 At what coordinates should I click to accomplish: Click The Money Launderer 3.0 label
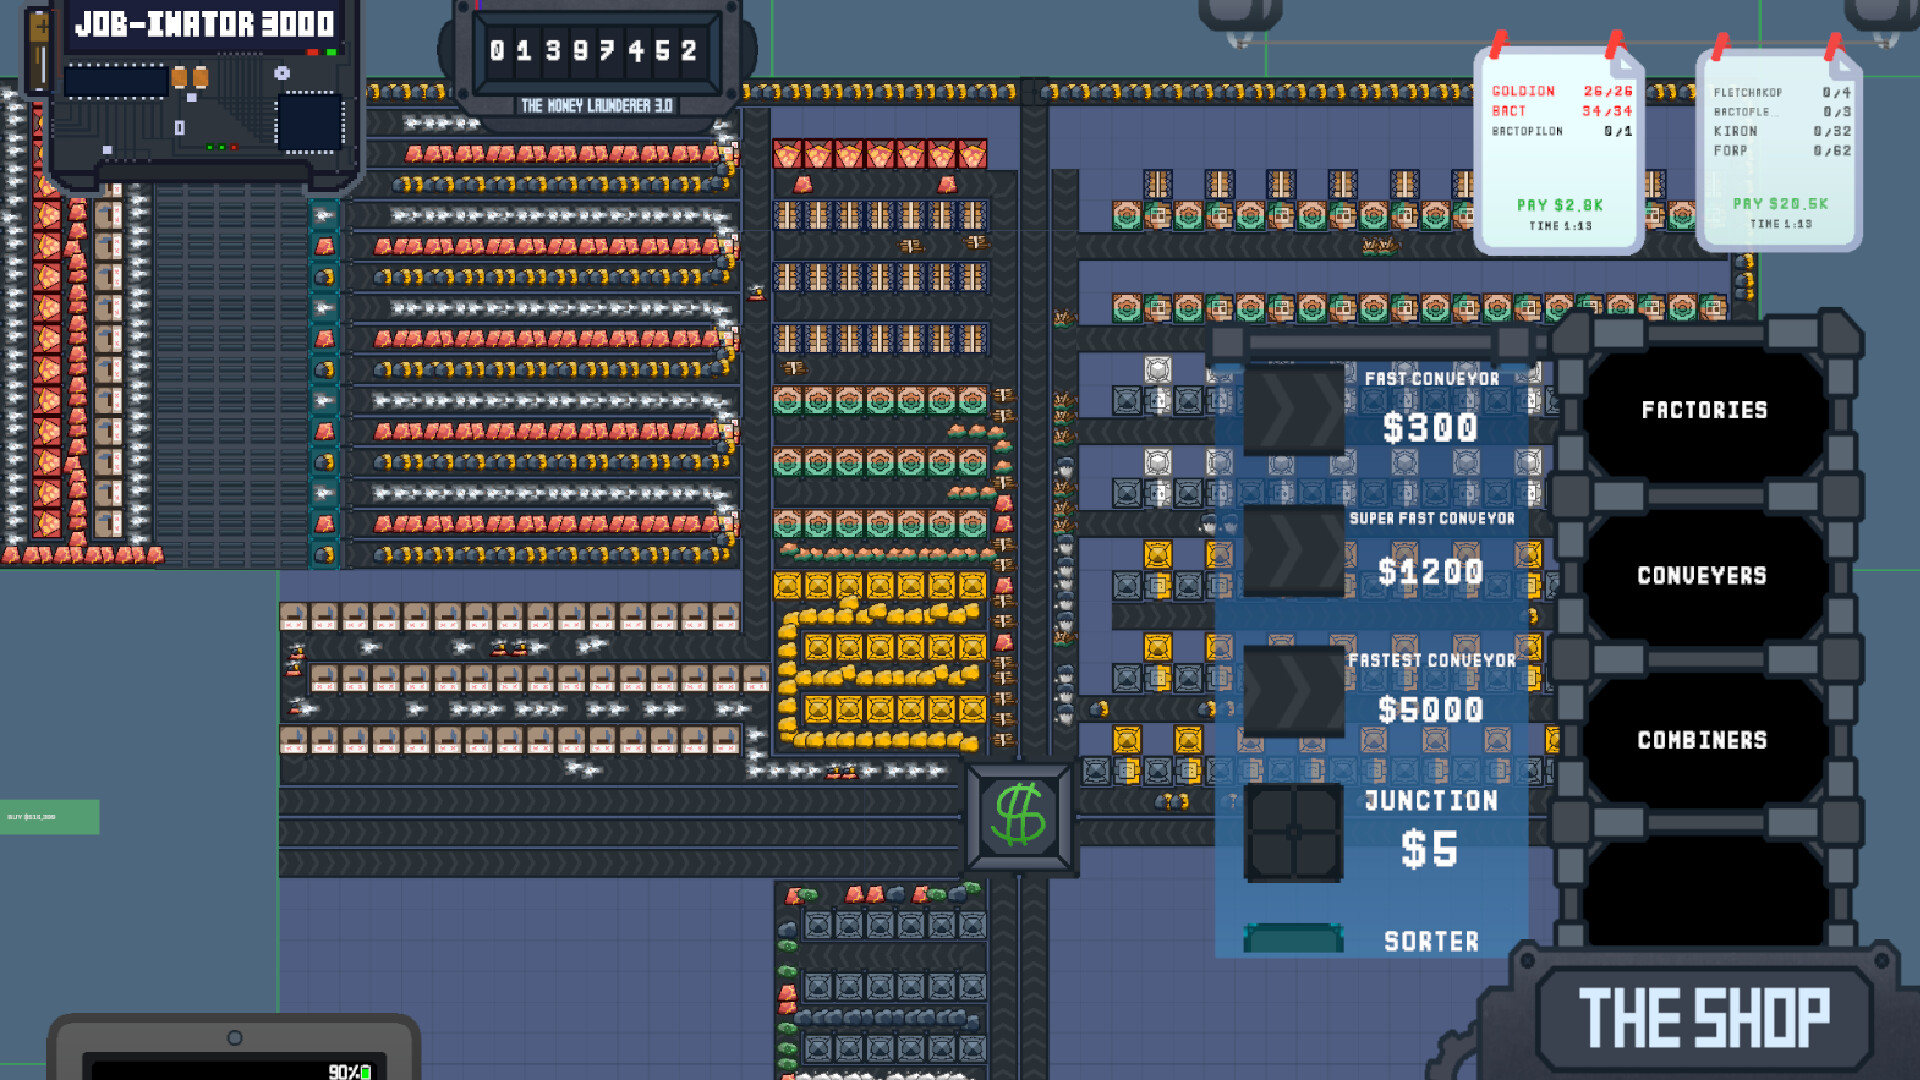(x=596, y=105)
